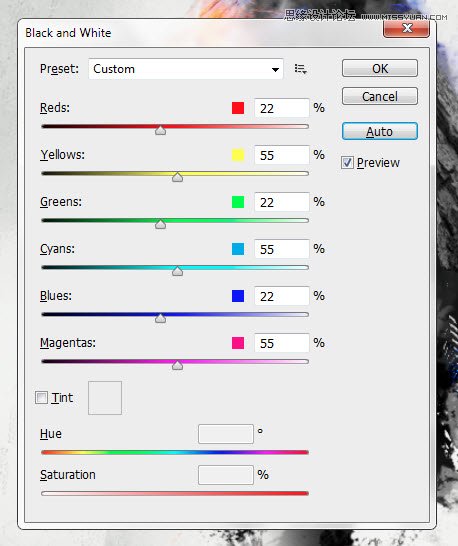Screen dimensions: 458x546
Task: Enable the Tint checkbox
Action: point(41,398)
